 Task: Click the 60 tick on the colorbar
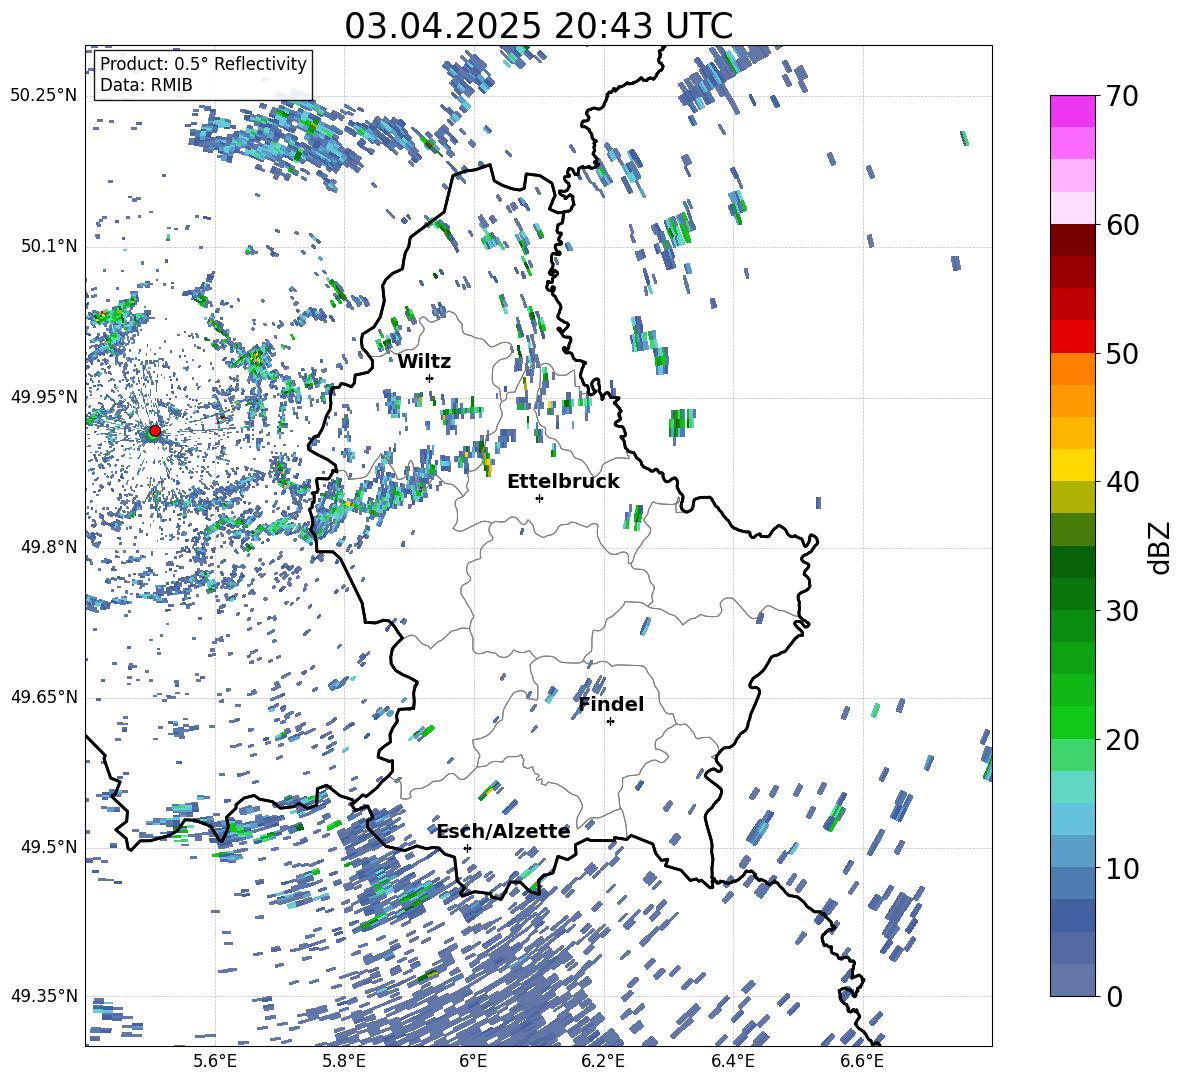tap(1122, 225)
